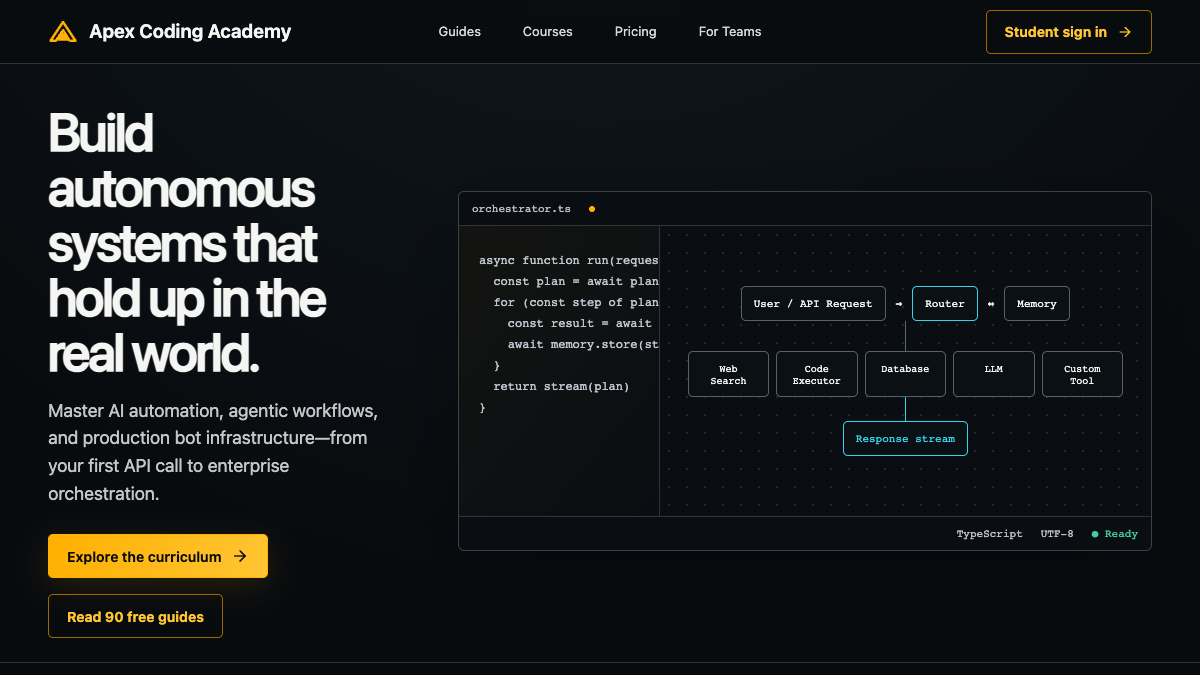Viewport: 1200px width, 675px height.
Task: Click the 'for (const step of' code line
Action: [575, 302]
